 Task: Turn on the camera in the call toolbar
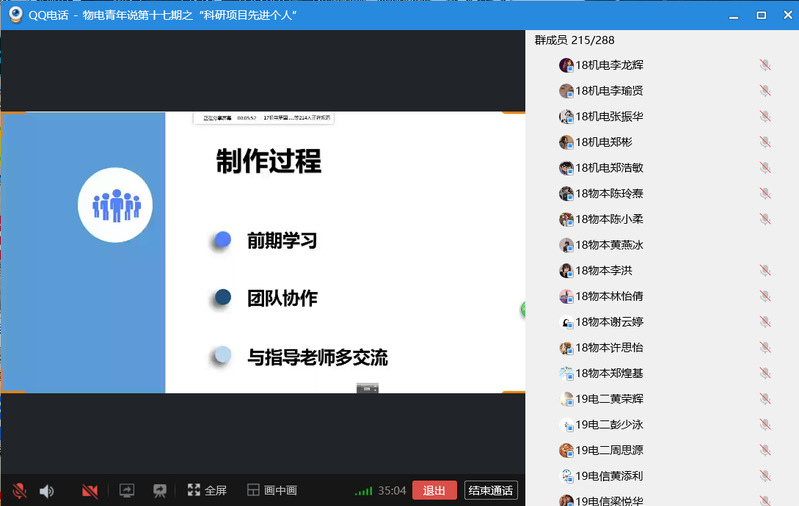coord(90,491)
